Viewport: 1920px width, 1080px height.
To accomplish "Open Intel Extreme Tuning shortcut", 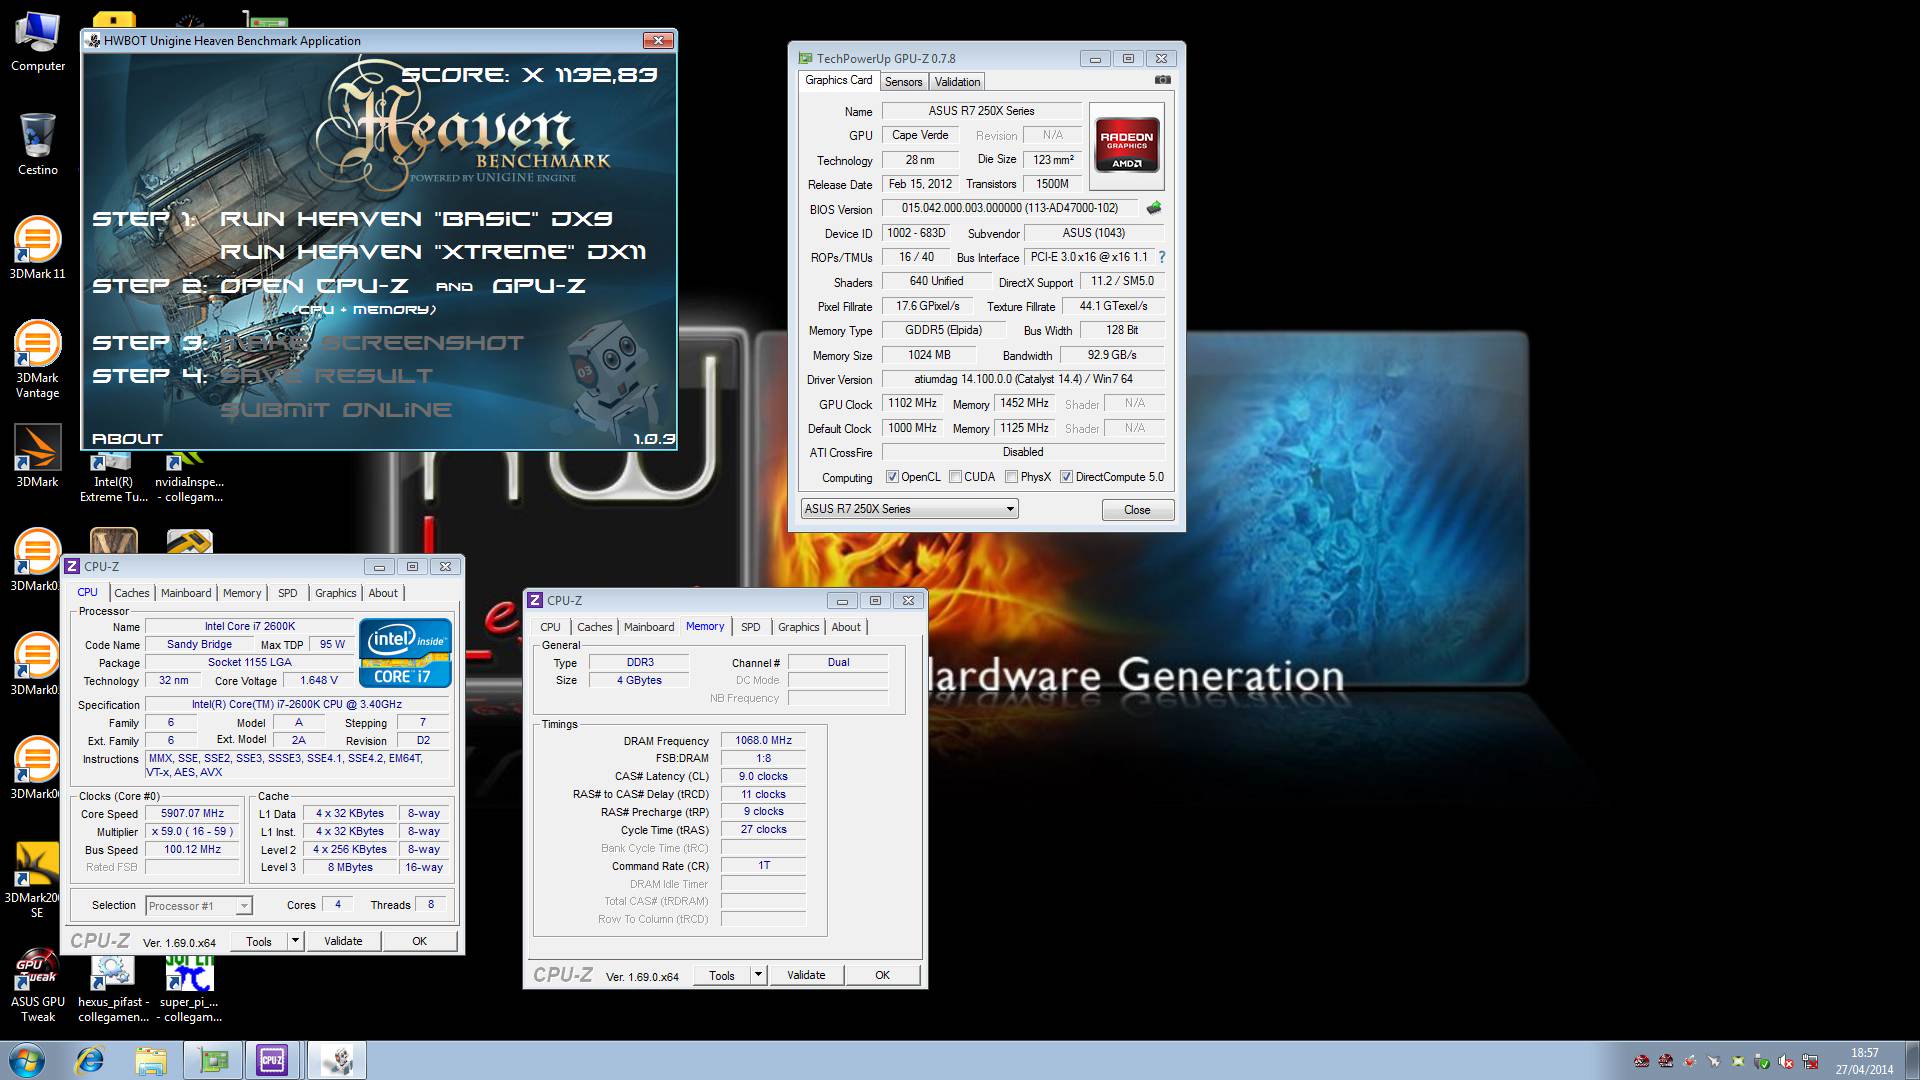I will (x=113, y=478).
